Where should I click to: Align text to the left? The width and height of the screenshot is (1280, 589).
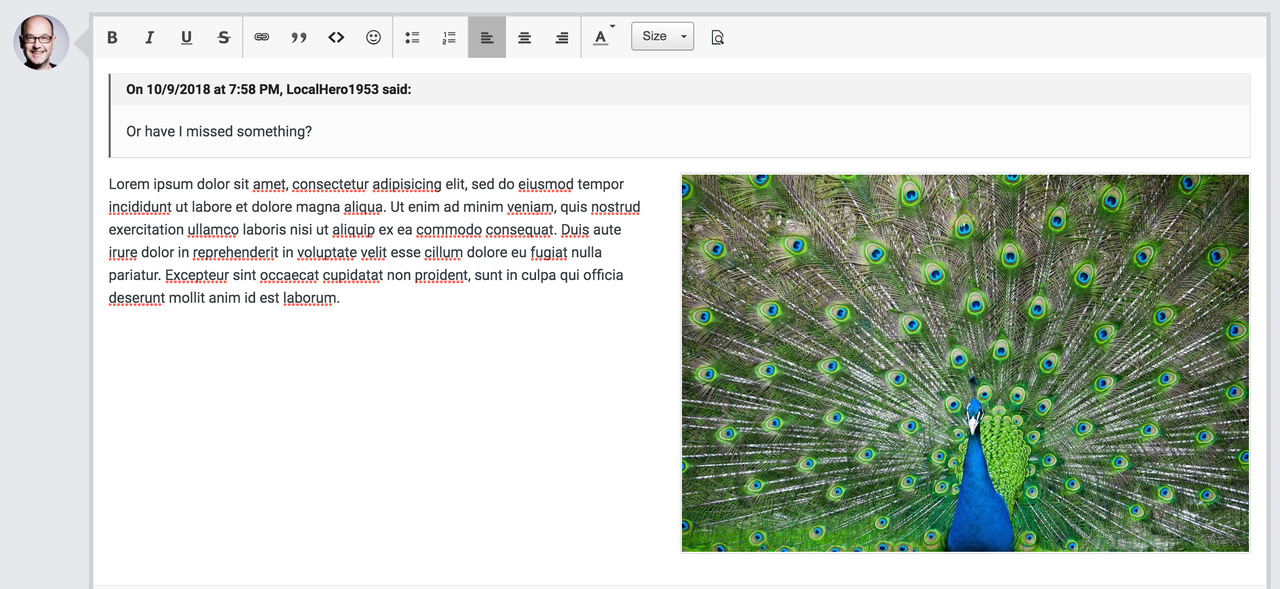tap(487, 37)
